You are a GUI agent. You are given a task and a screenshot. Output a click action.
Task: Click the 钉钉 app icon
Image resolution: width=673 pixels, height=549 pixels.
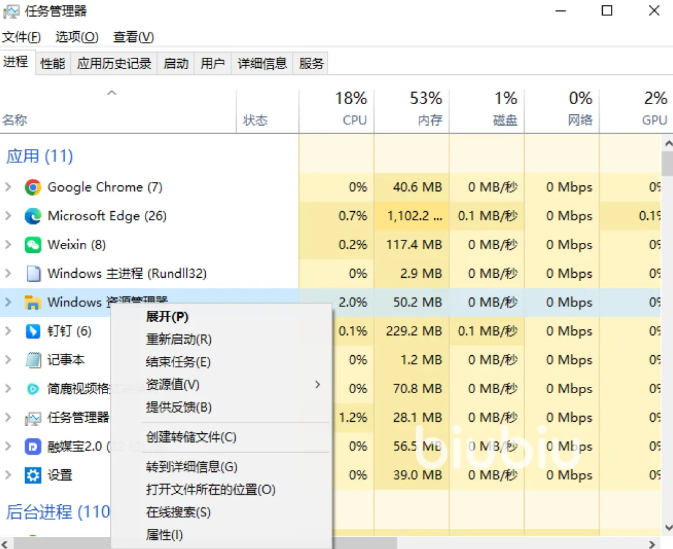[x=33, y=331]
